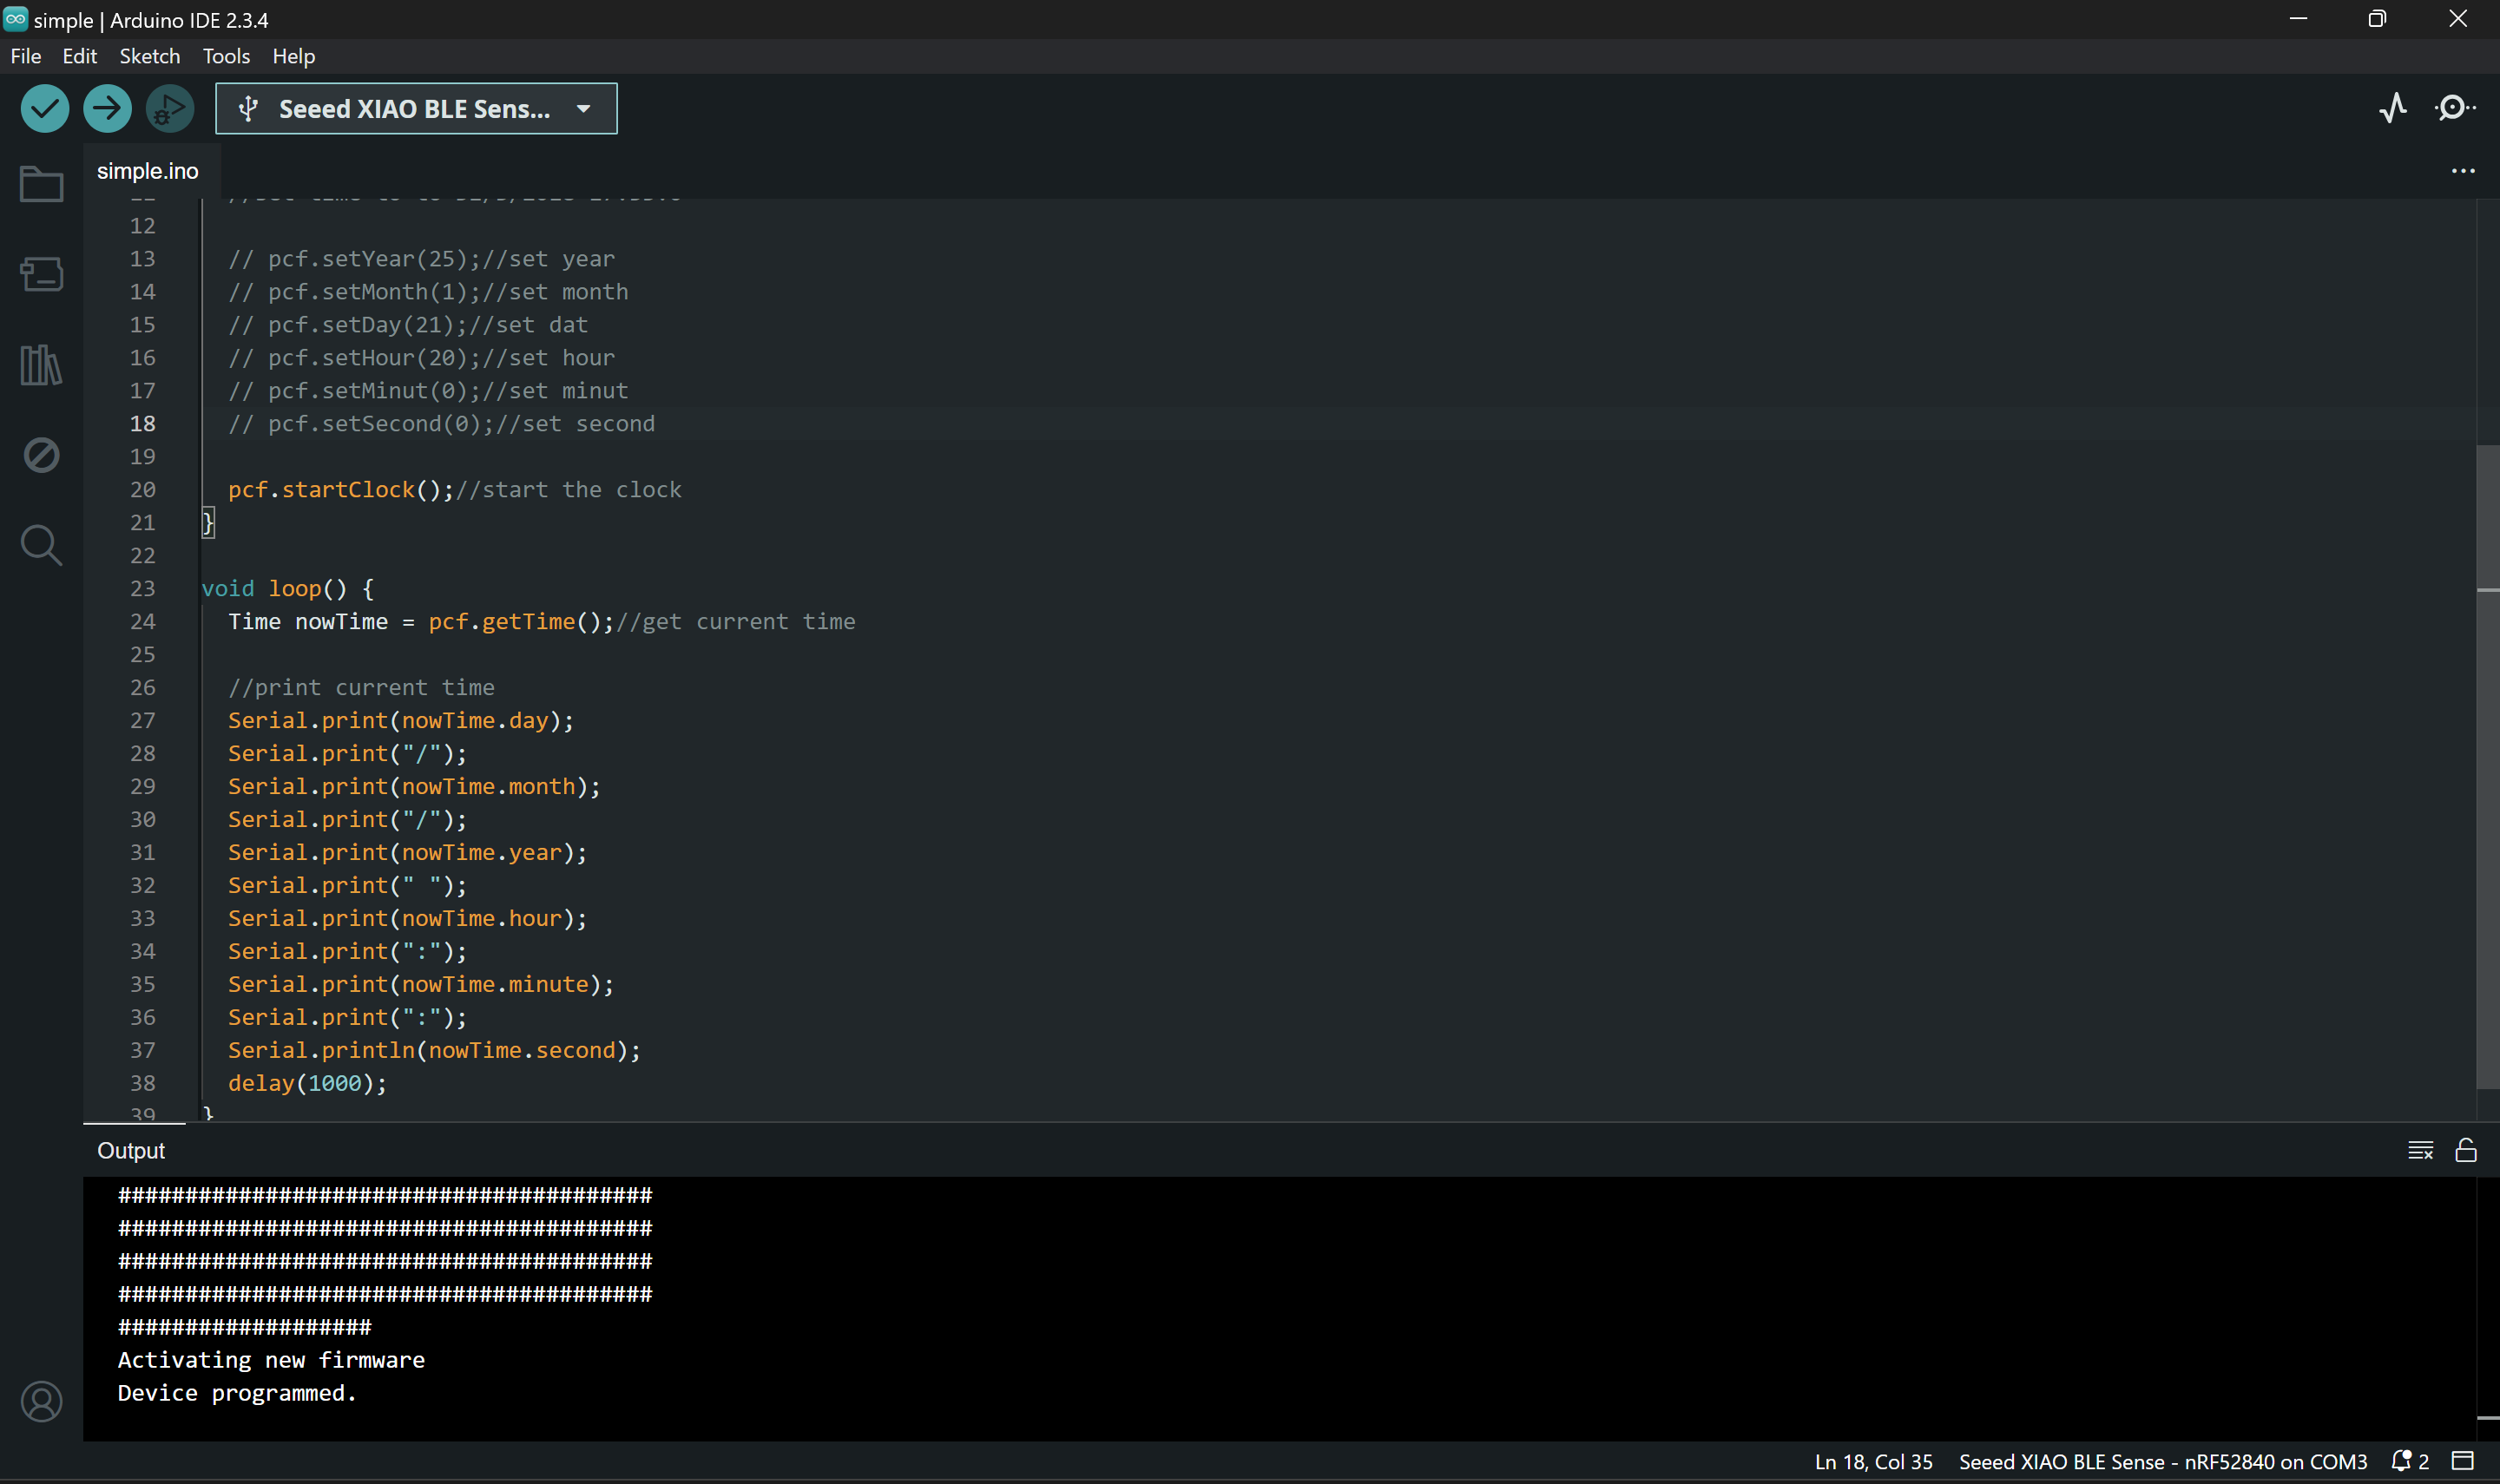This screenshot has height=1484, width=2500.
Task: Click Serial.print(nowTime.month) line
Action: (414, 786)
